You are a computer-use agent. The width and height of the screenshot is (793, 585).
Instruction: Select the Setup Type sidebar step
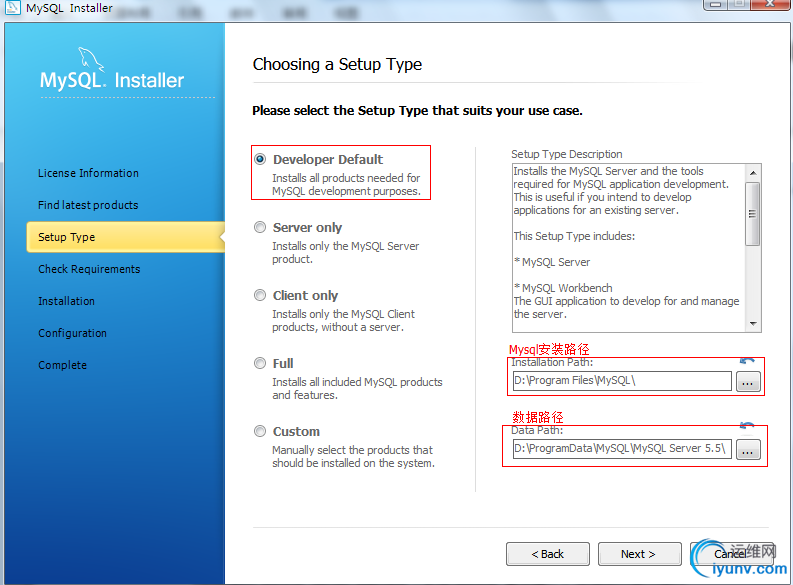tap(125, 237)
